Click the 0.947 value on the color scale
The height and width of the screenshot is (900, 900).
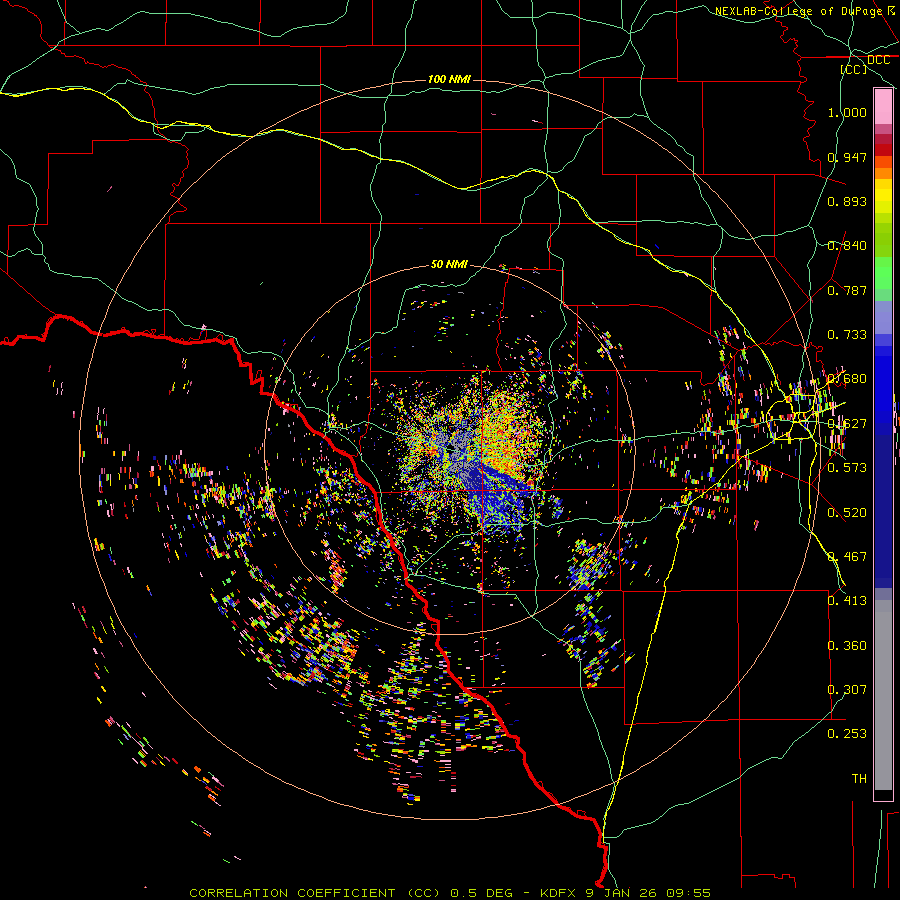(x=847, y=157)
